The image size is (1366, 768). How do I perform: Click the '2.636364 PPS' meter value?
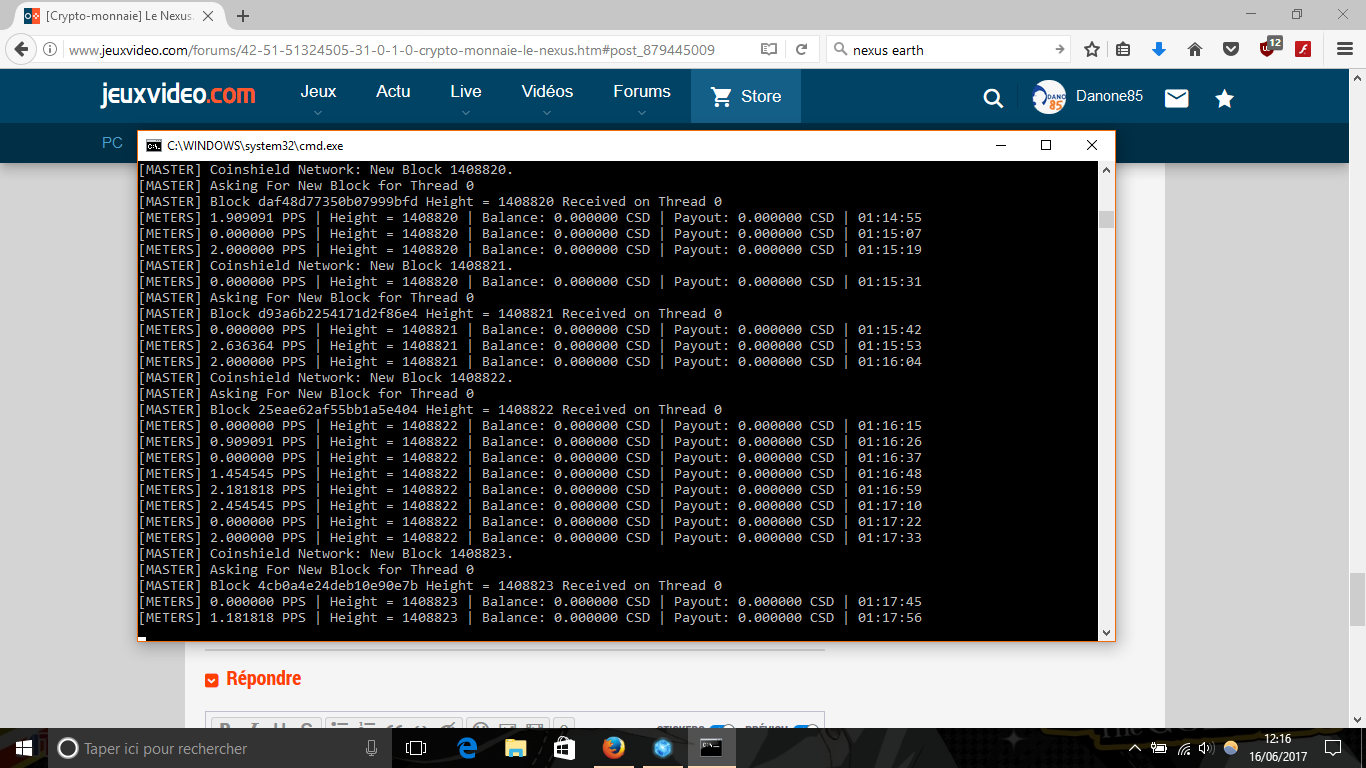pos(257,346)
